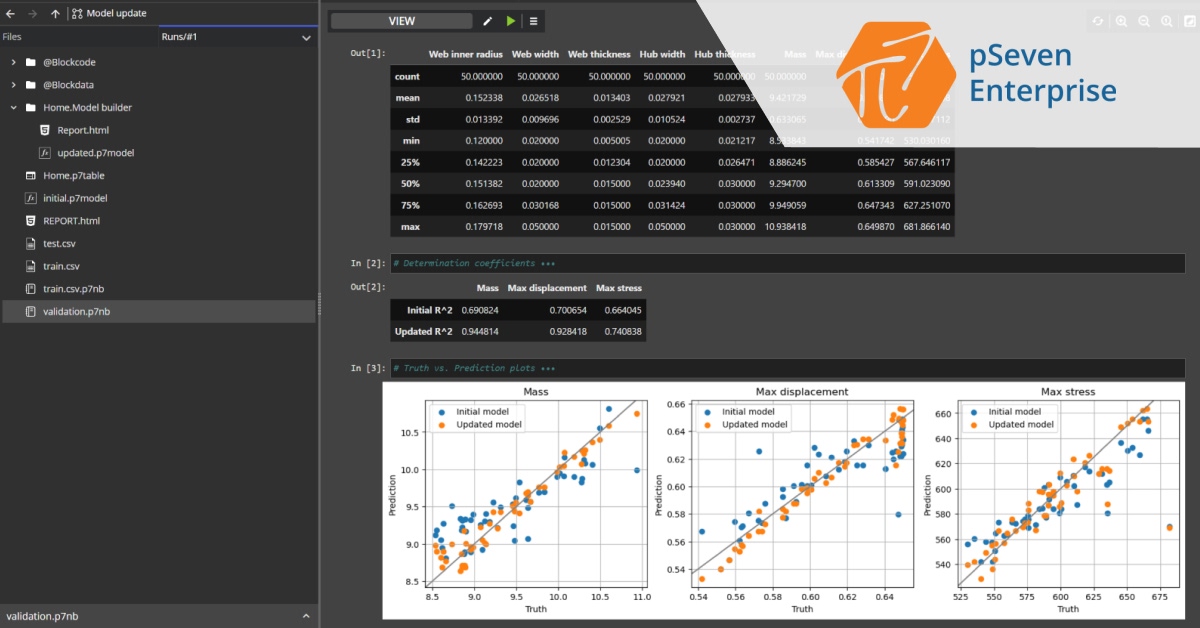This screenshot has width=1200, height=628.
Task: Run the notebook with the green play icon
Action: tap(511, 20)
